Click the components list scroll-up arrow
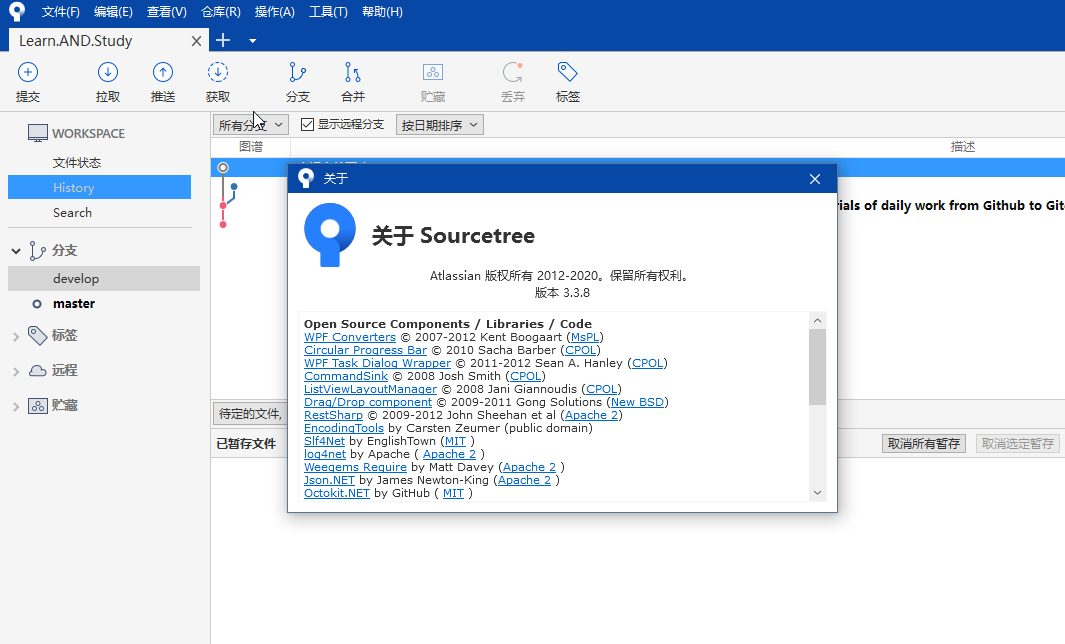The height and width of the screenshot is (644, 1065). pyautogui.click(x=818, y=321)
